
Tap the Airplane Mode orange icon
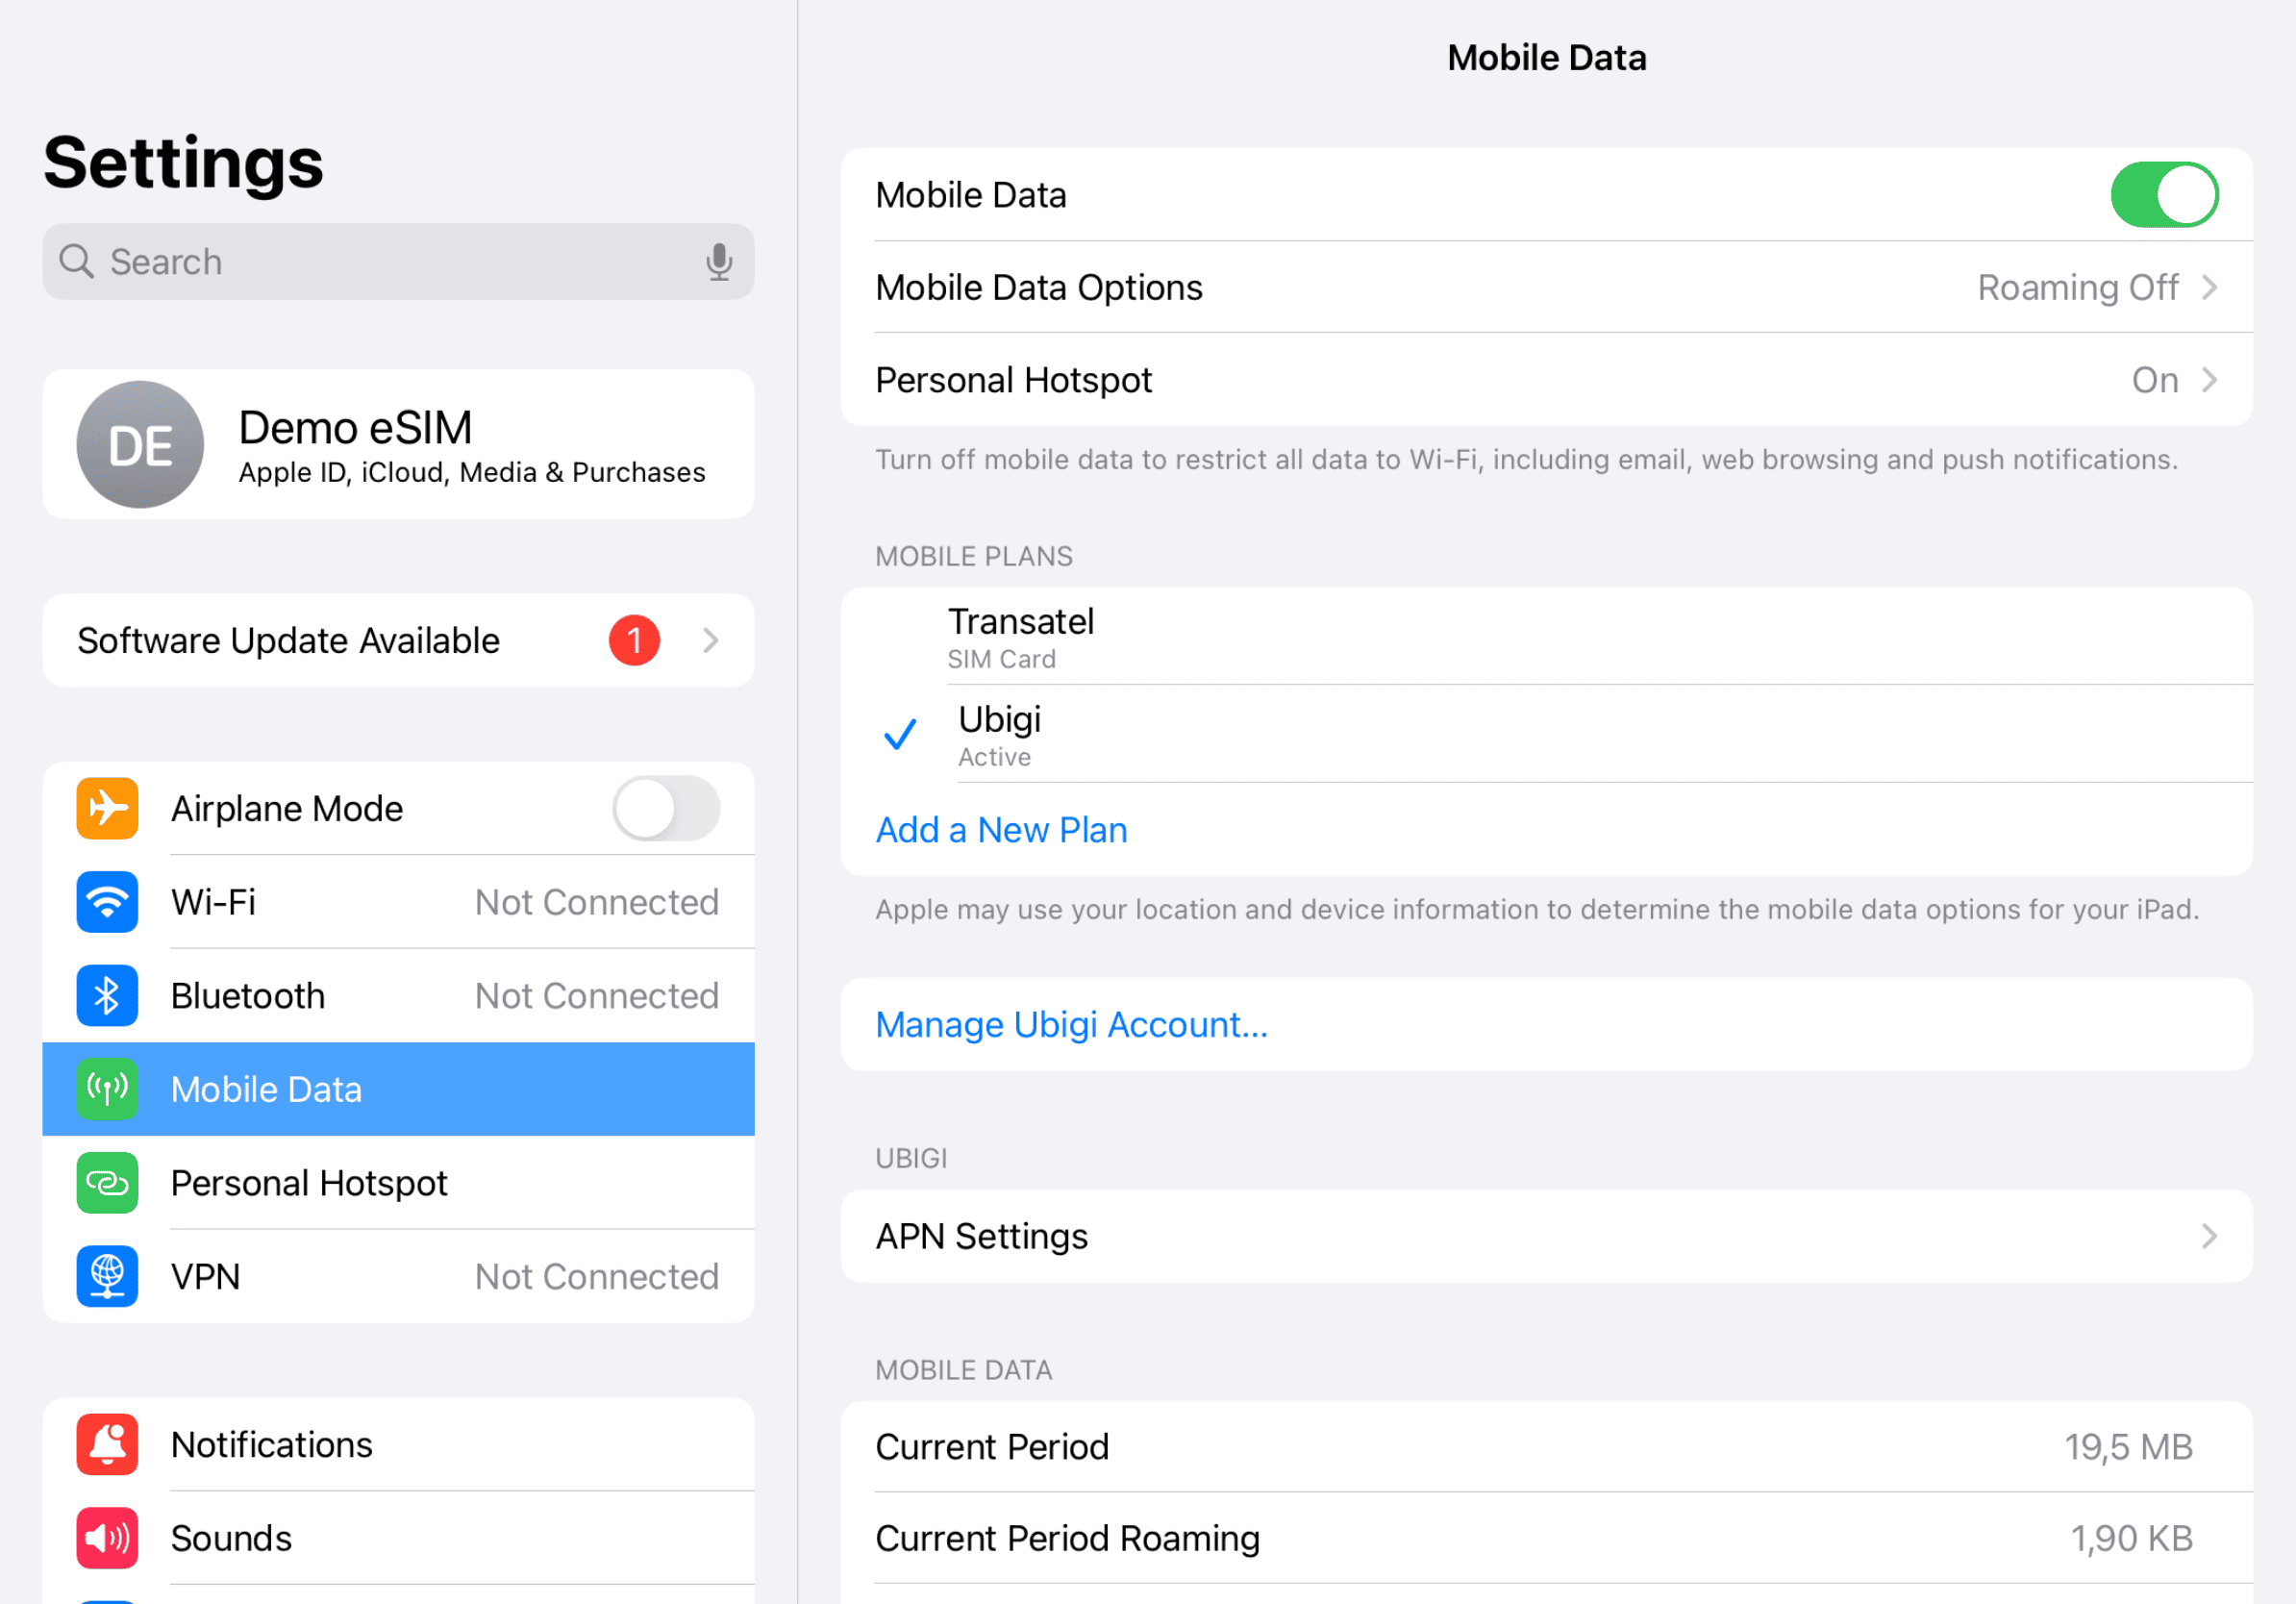click(107, 808)
